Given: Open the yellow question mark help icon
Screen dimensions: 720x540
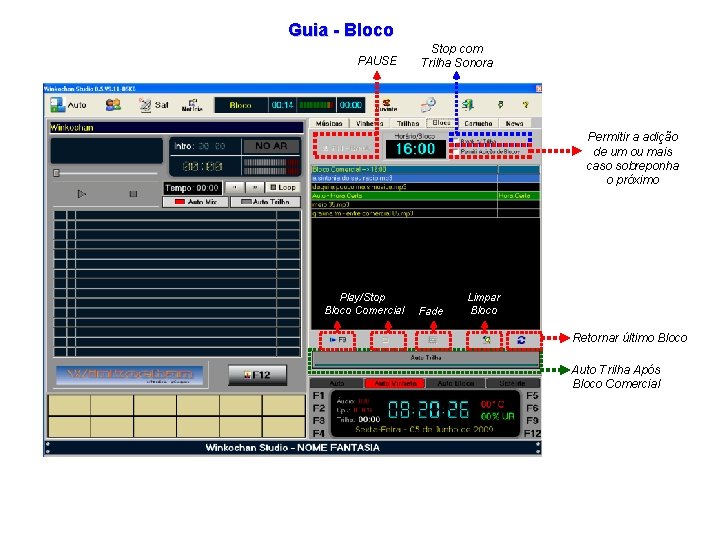Looking at the screenshot, I should (525, 105).
